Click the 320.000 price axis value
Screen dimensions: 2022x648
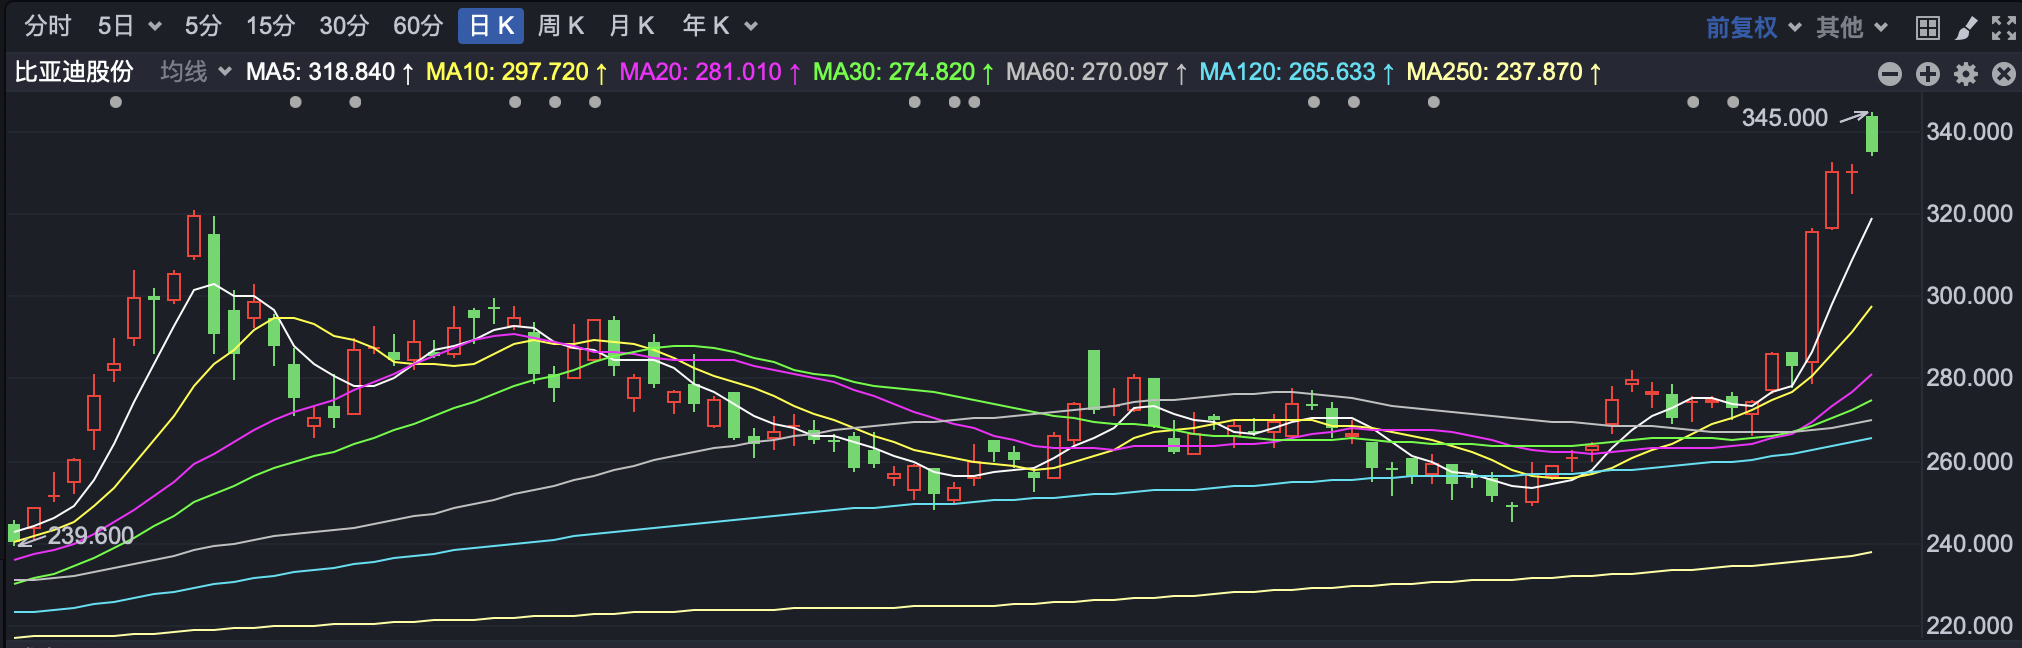[1969, 214]
